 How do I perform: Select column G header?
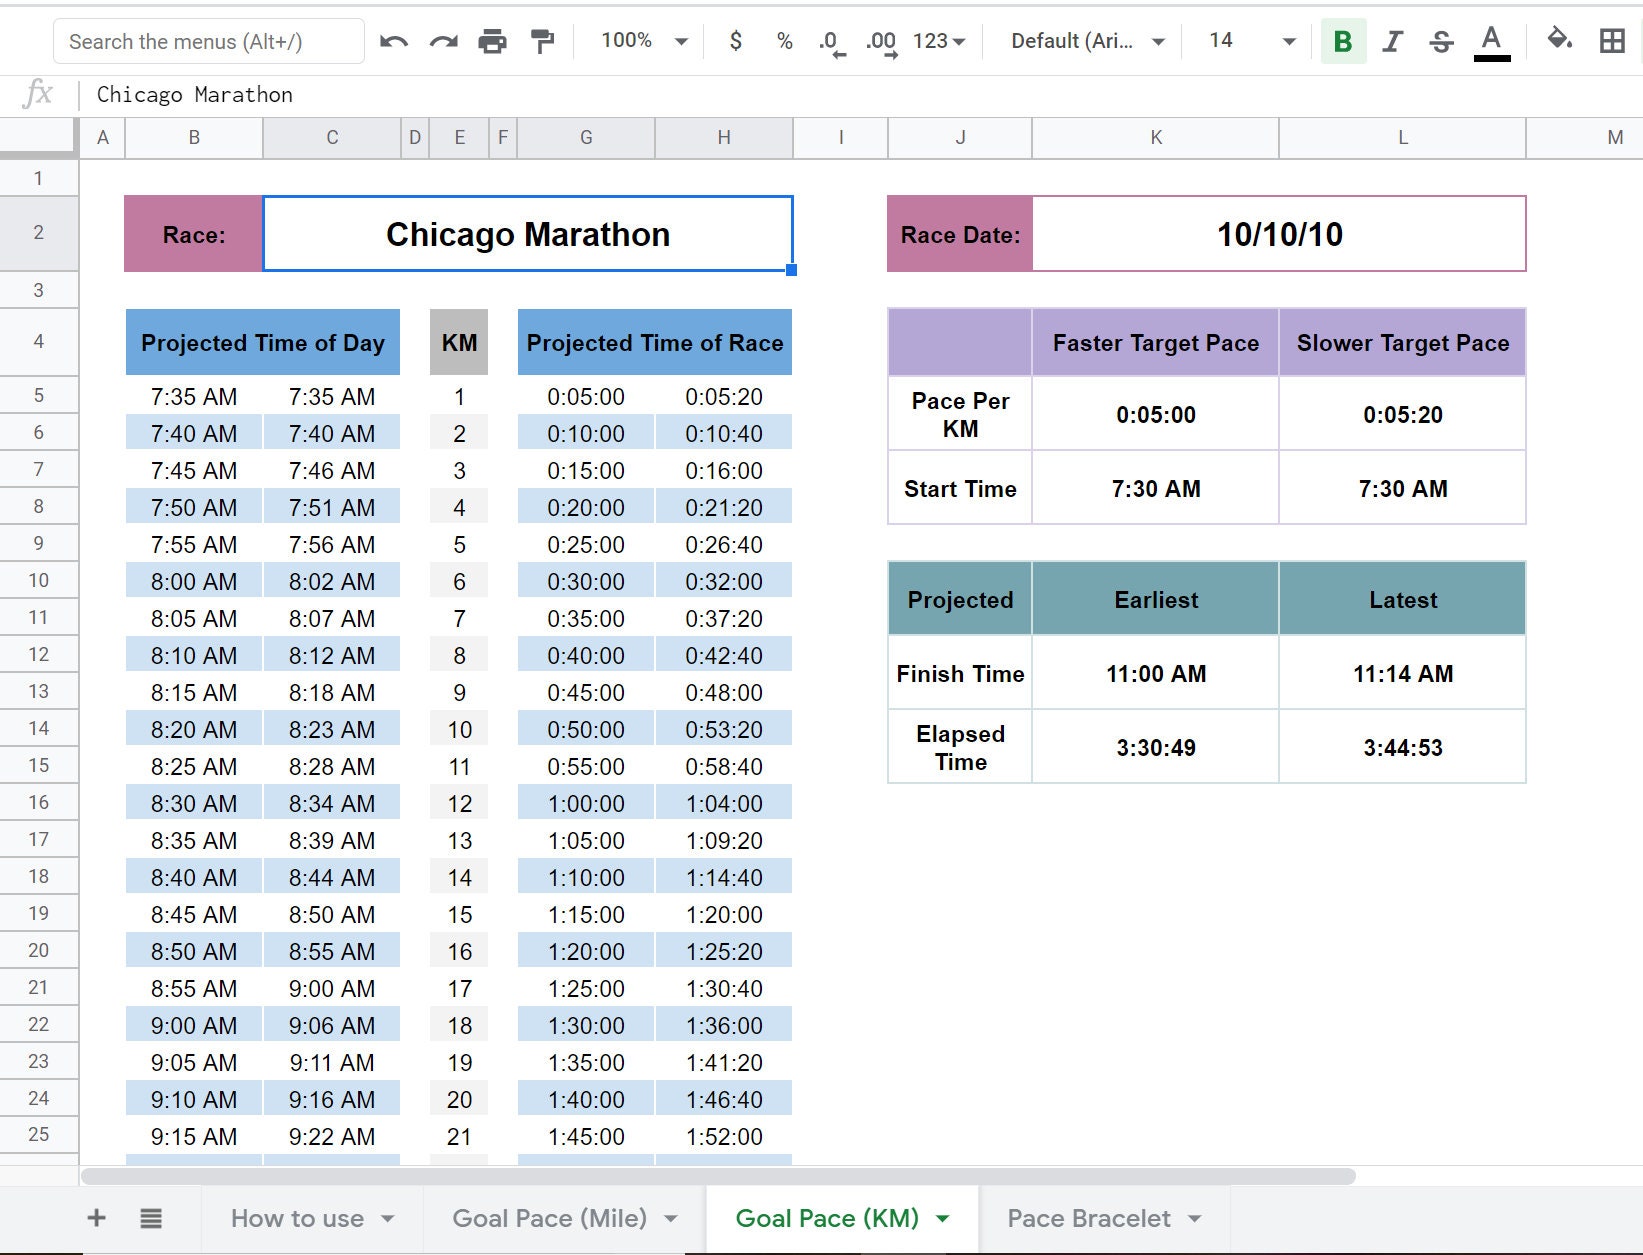[x=586, y=138]
